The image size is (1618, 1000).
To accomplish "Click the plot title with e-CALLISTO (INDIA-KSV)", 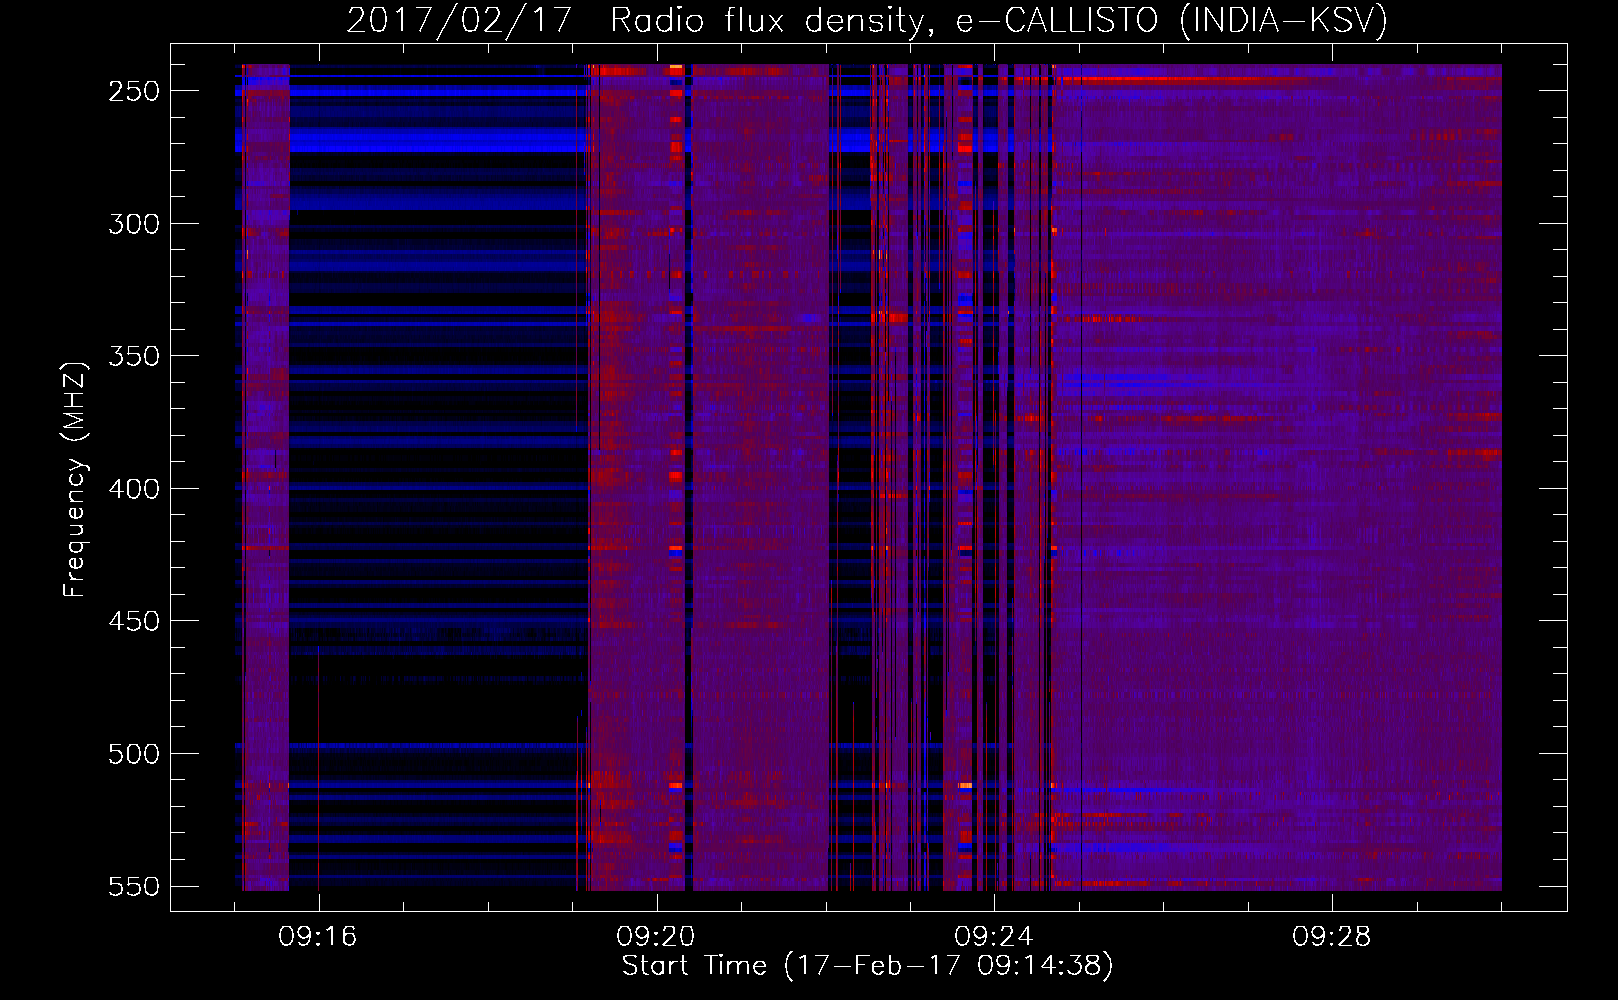I will pos(867,20).
